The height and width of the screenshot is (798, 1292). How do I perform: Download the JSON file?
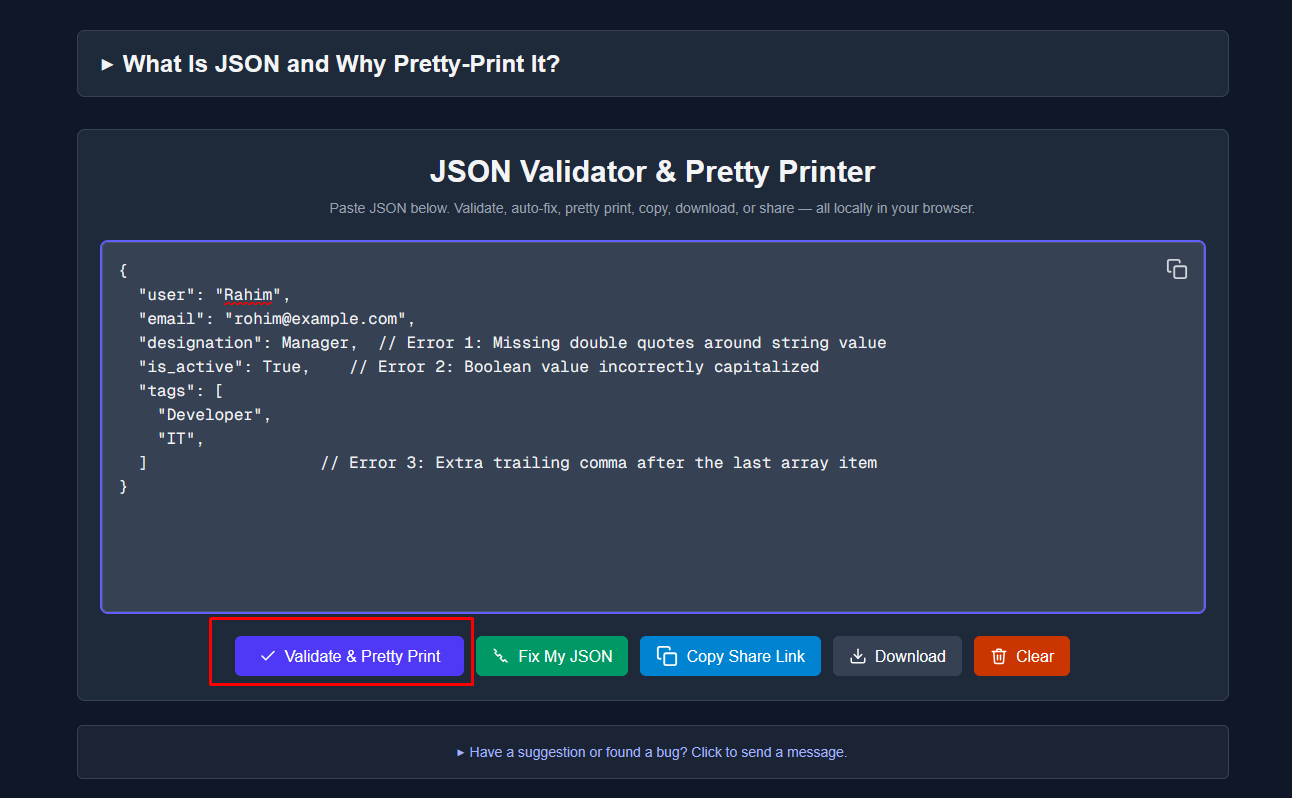click(897, 656)
